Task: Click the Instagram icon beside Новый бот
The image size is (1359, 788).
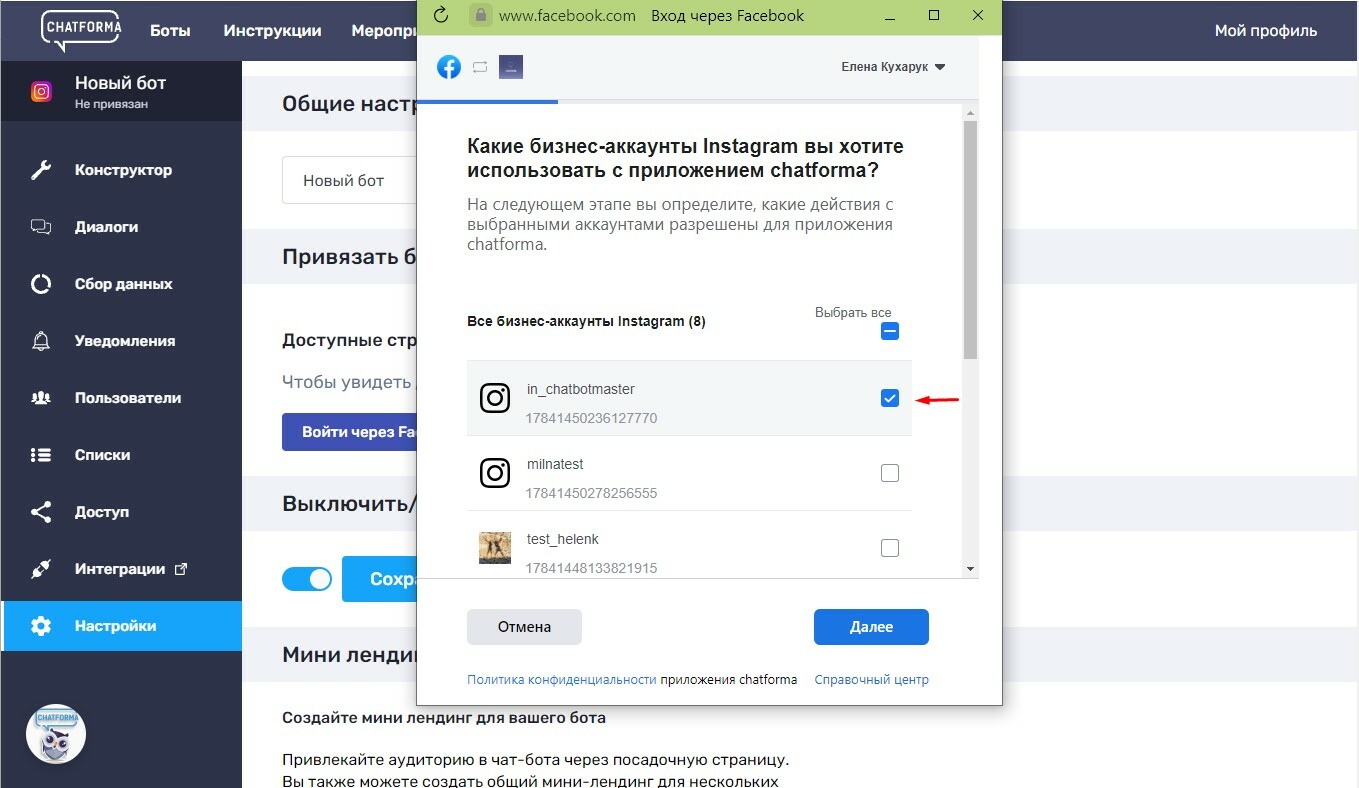Action: [41, 92]
